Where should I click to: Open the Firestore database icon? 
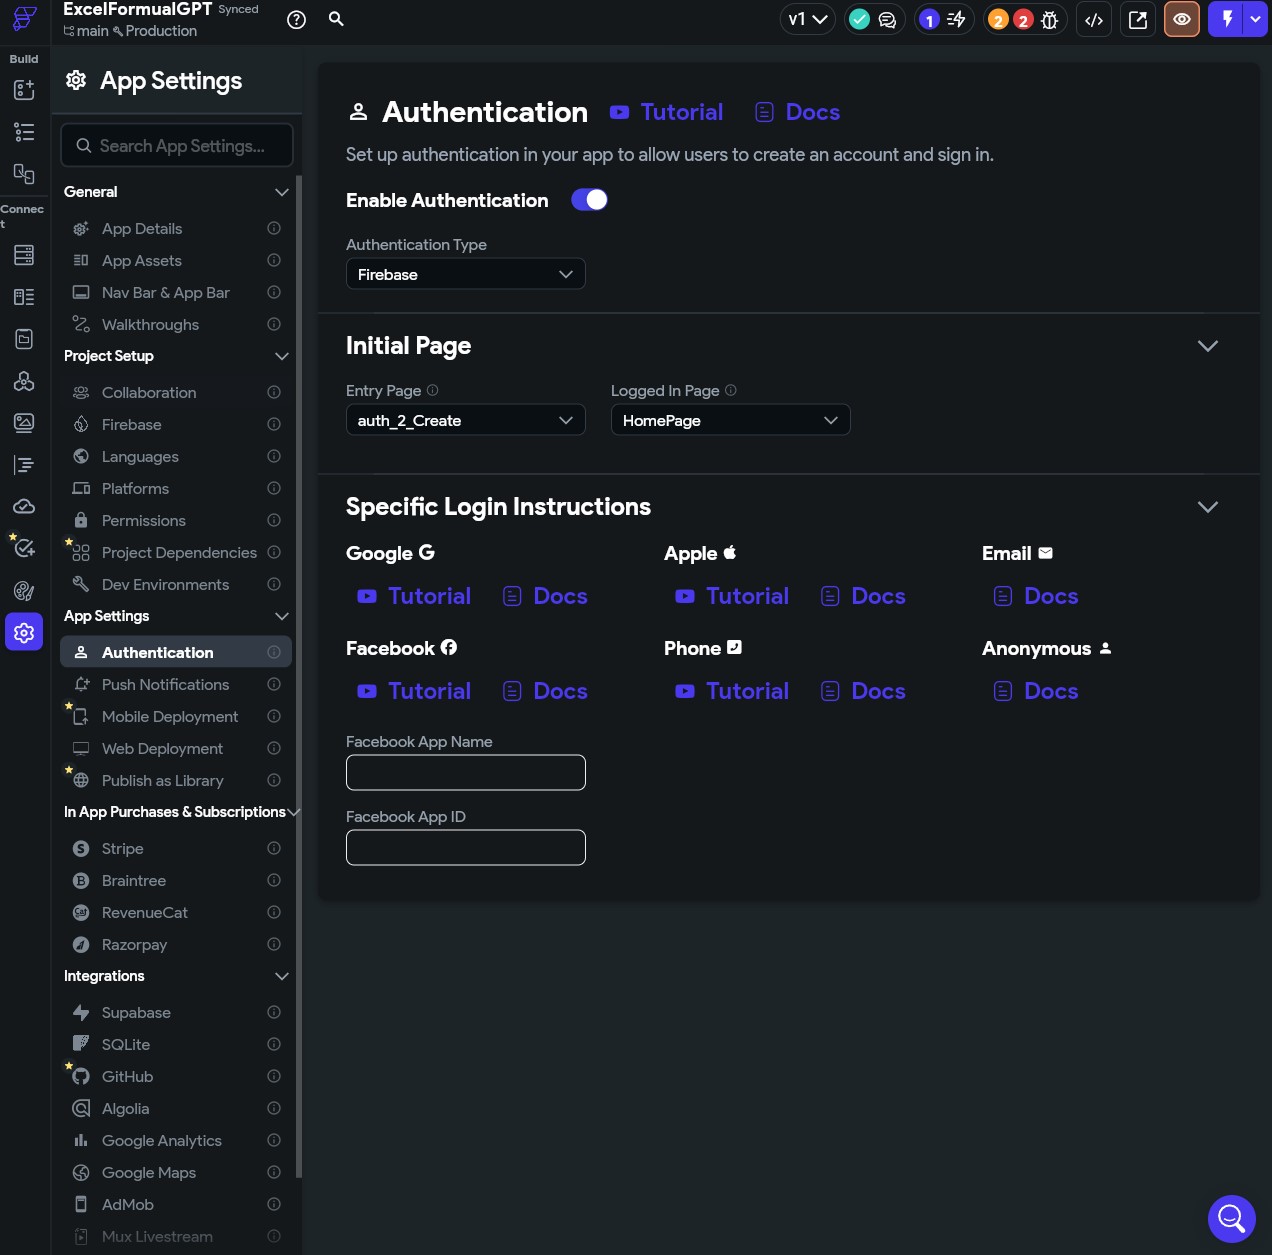[x=24, y=255]
